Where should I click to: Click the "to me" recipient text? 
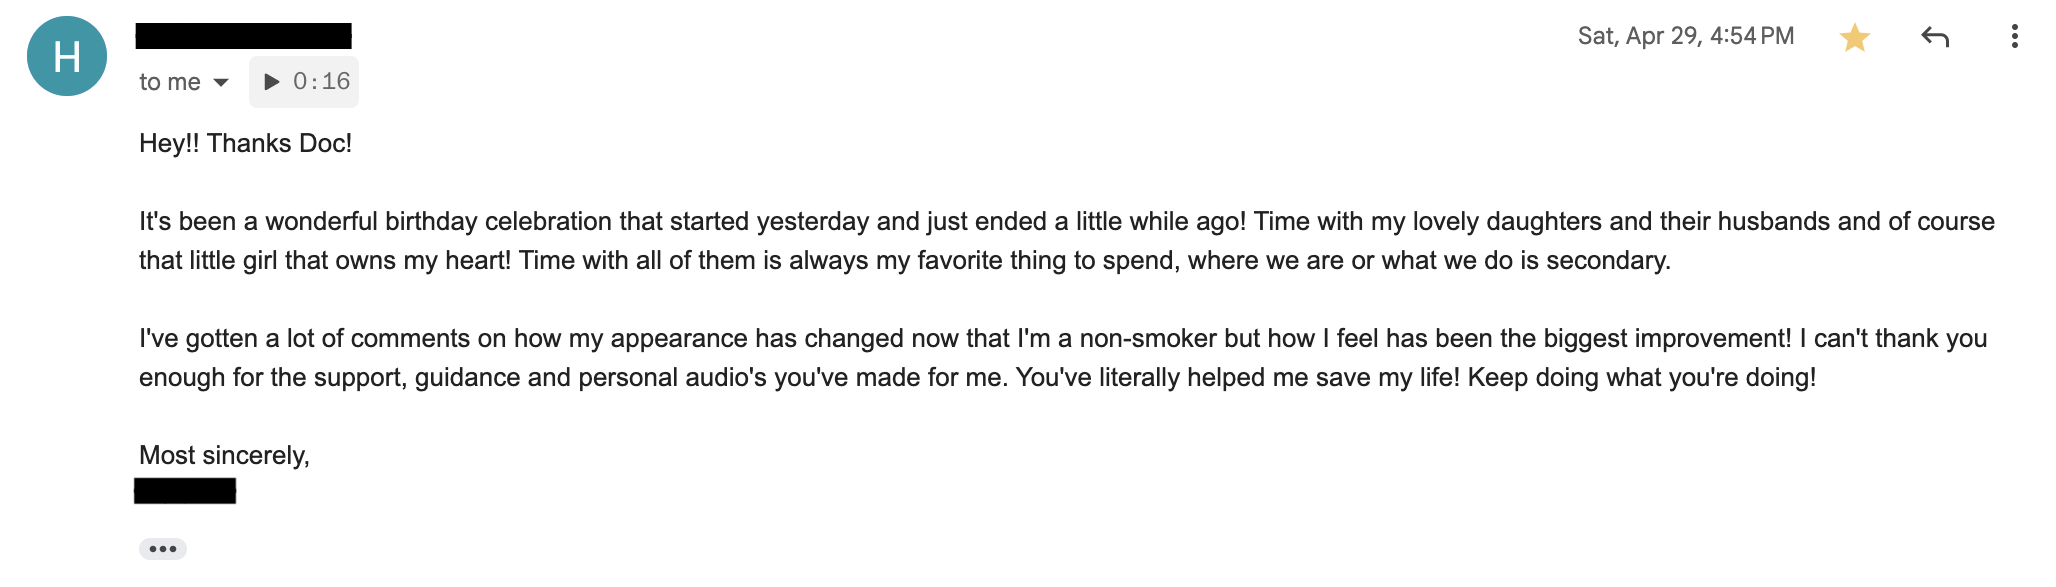pyautogui.click(x=170, y=82)
